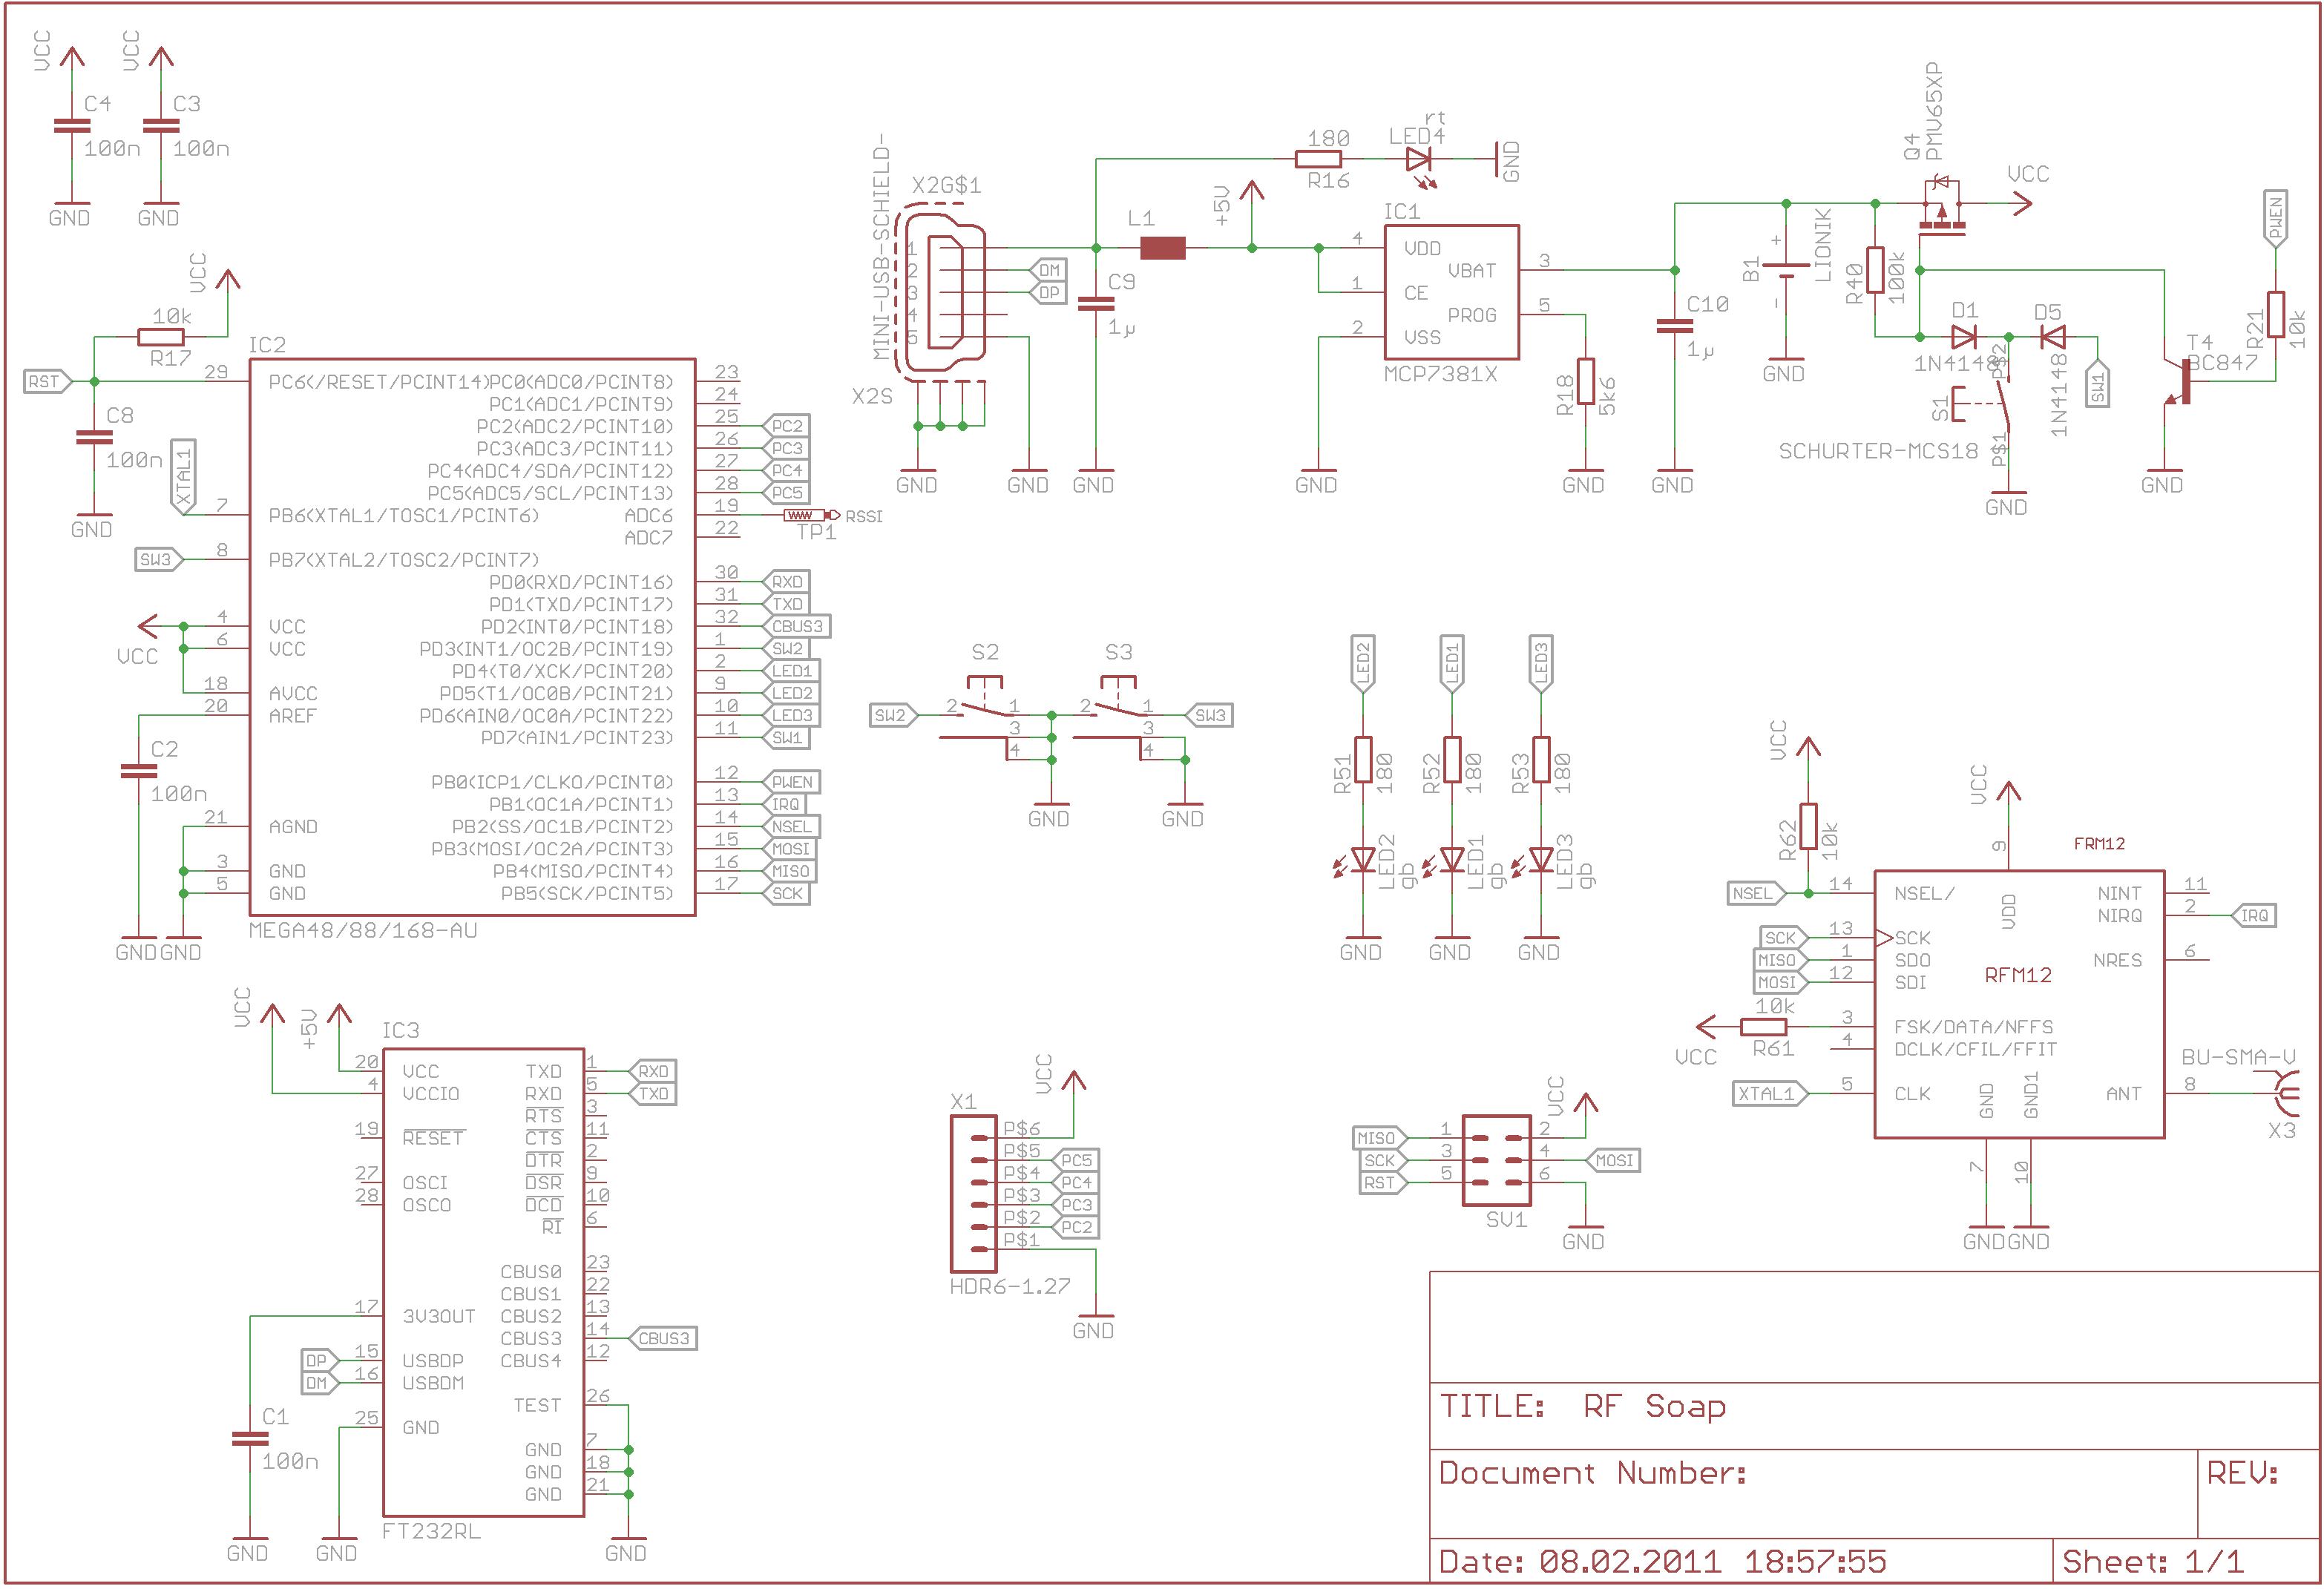This screenshot has width=2324, height=1589.
Task: Select the R62 10k pull-up resistor
Action: [1808, 827]
